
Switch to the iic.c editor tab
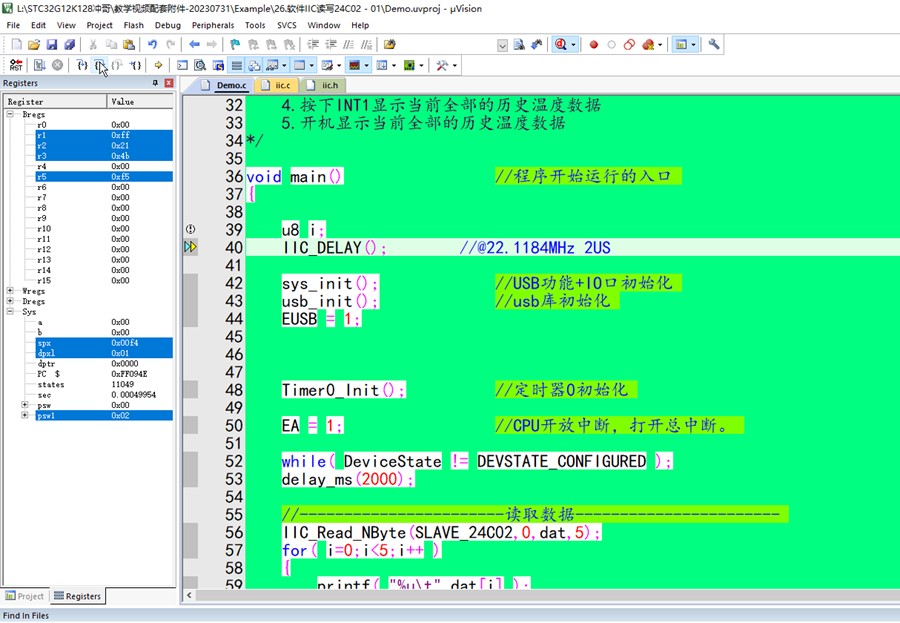point(282,85)
